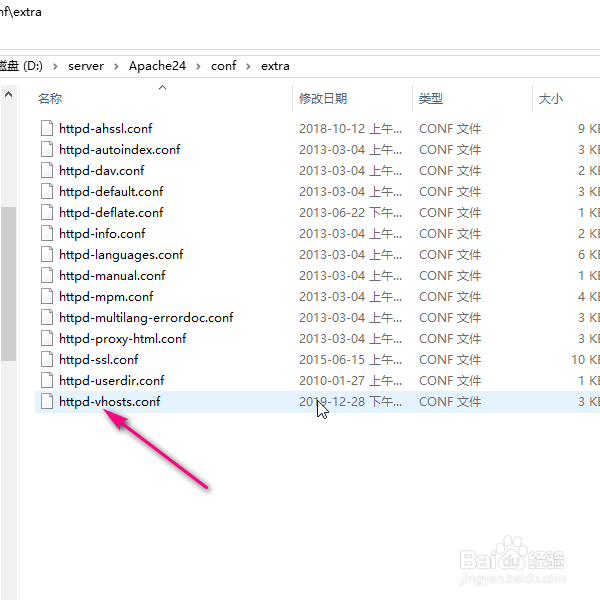Screen dimensions: 600x600
Task: Click the httpd-info.conf file icon
Action: (47, 234)
